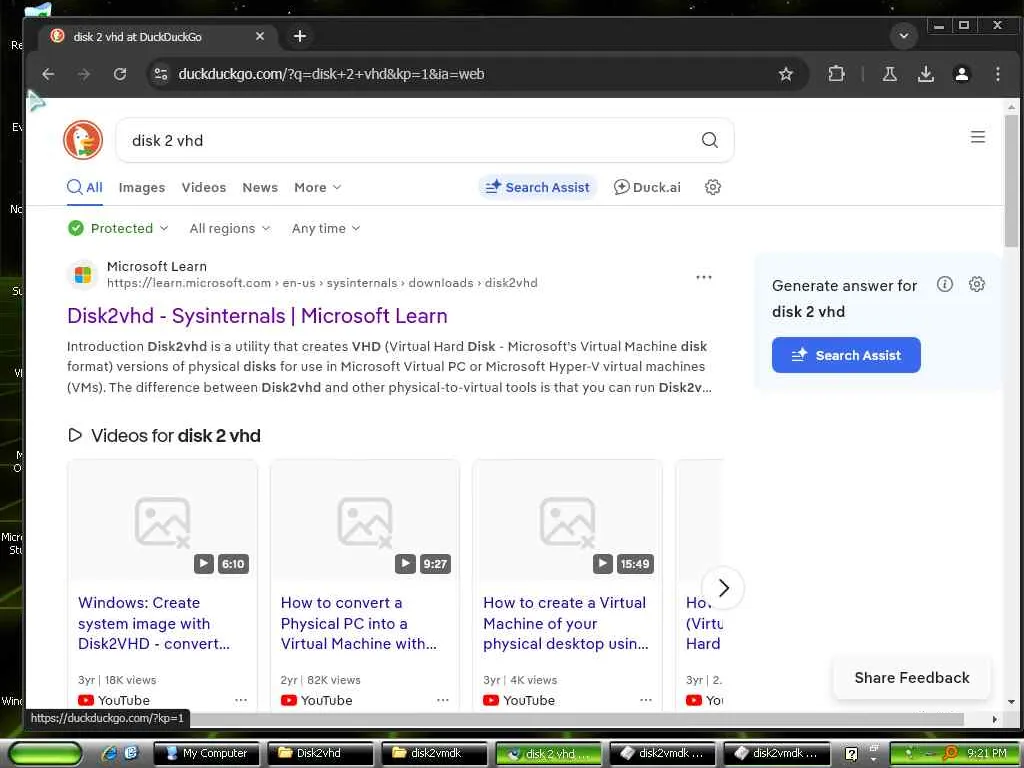Switch to the Images tab

pos(142,187)
